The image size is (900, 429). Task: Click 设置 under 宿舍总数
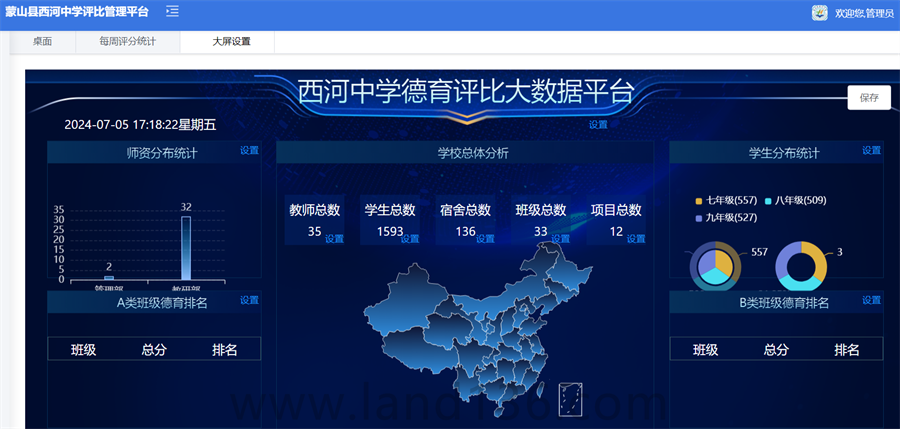[x=485, y=239]
